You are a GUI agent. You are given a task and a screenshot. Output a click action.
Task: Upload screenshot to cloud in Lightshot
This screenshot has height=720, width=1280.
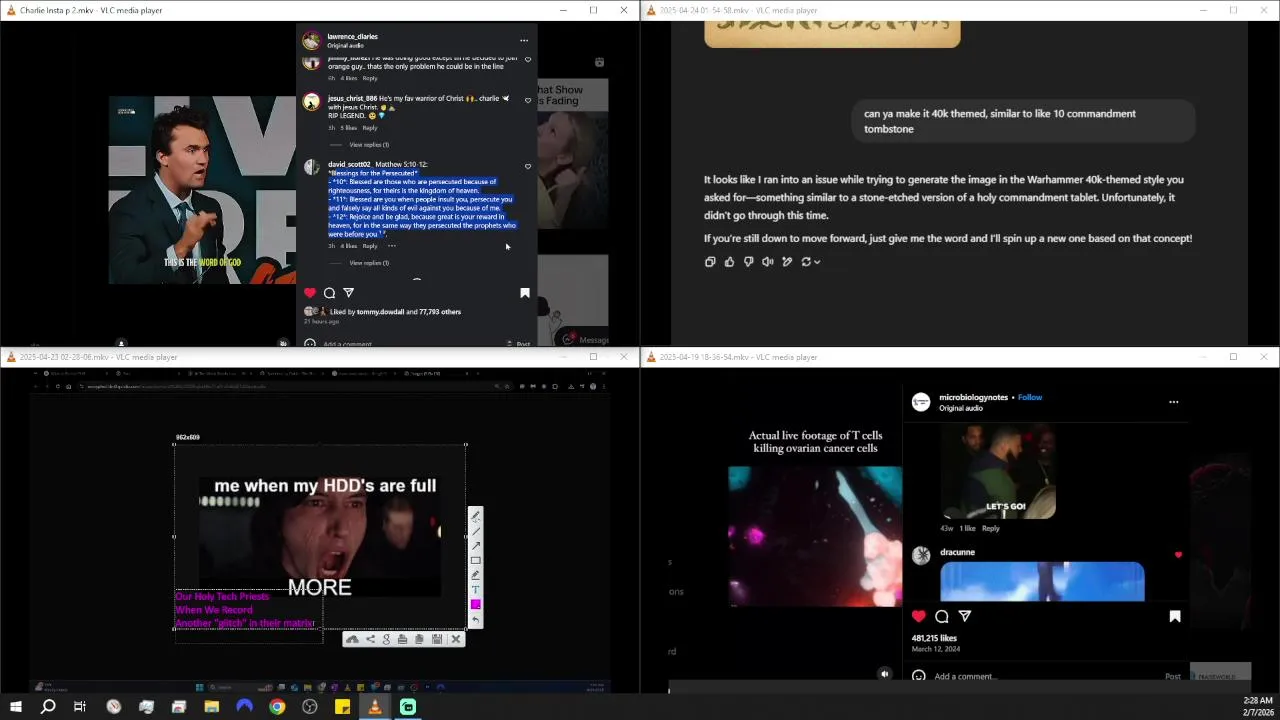click(353, 639)
